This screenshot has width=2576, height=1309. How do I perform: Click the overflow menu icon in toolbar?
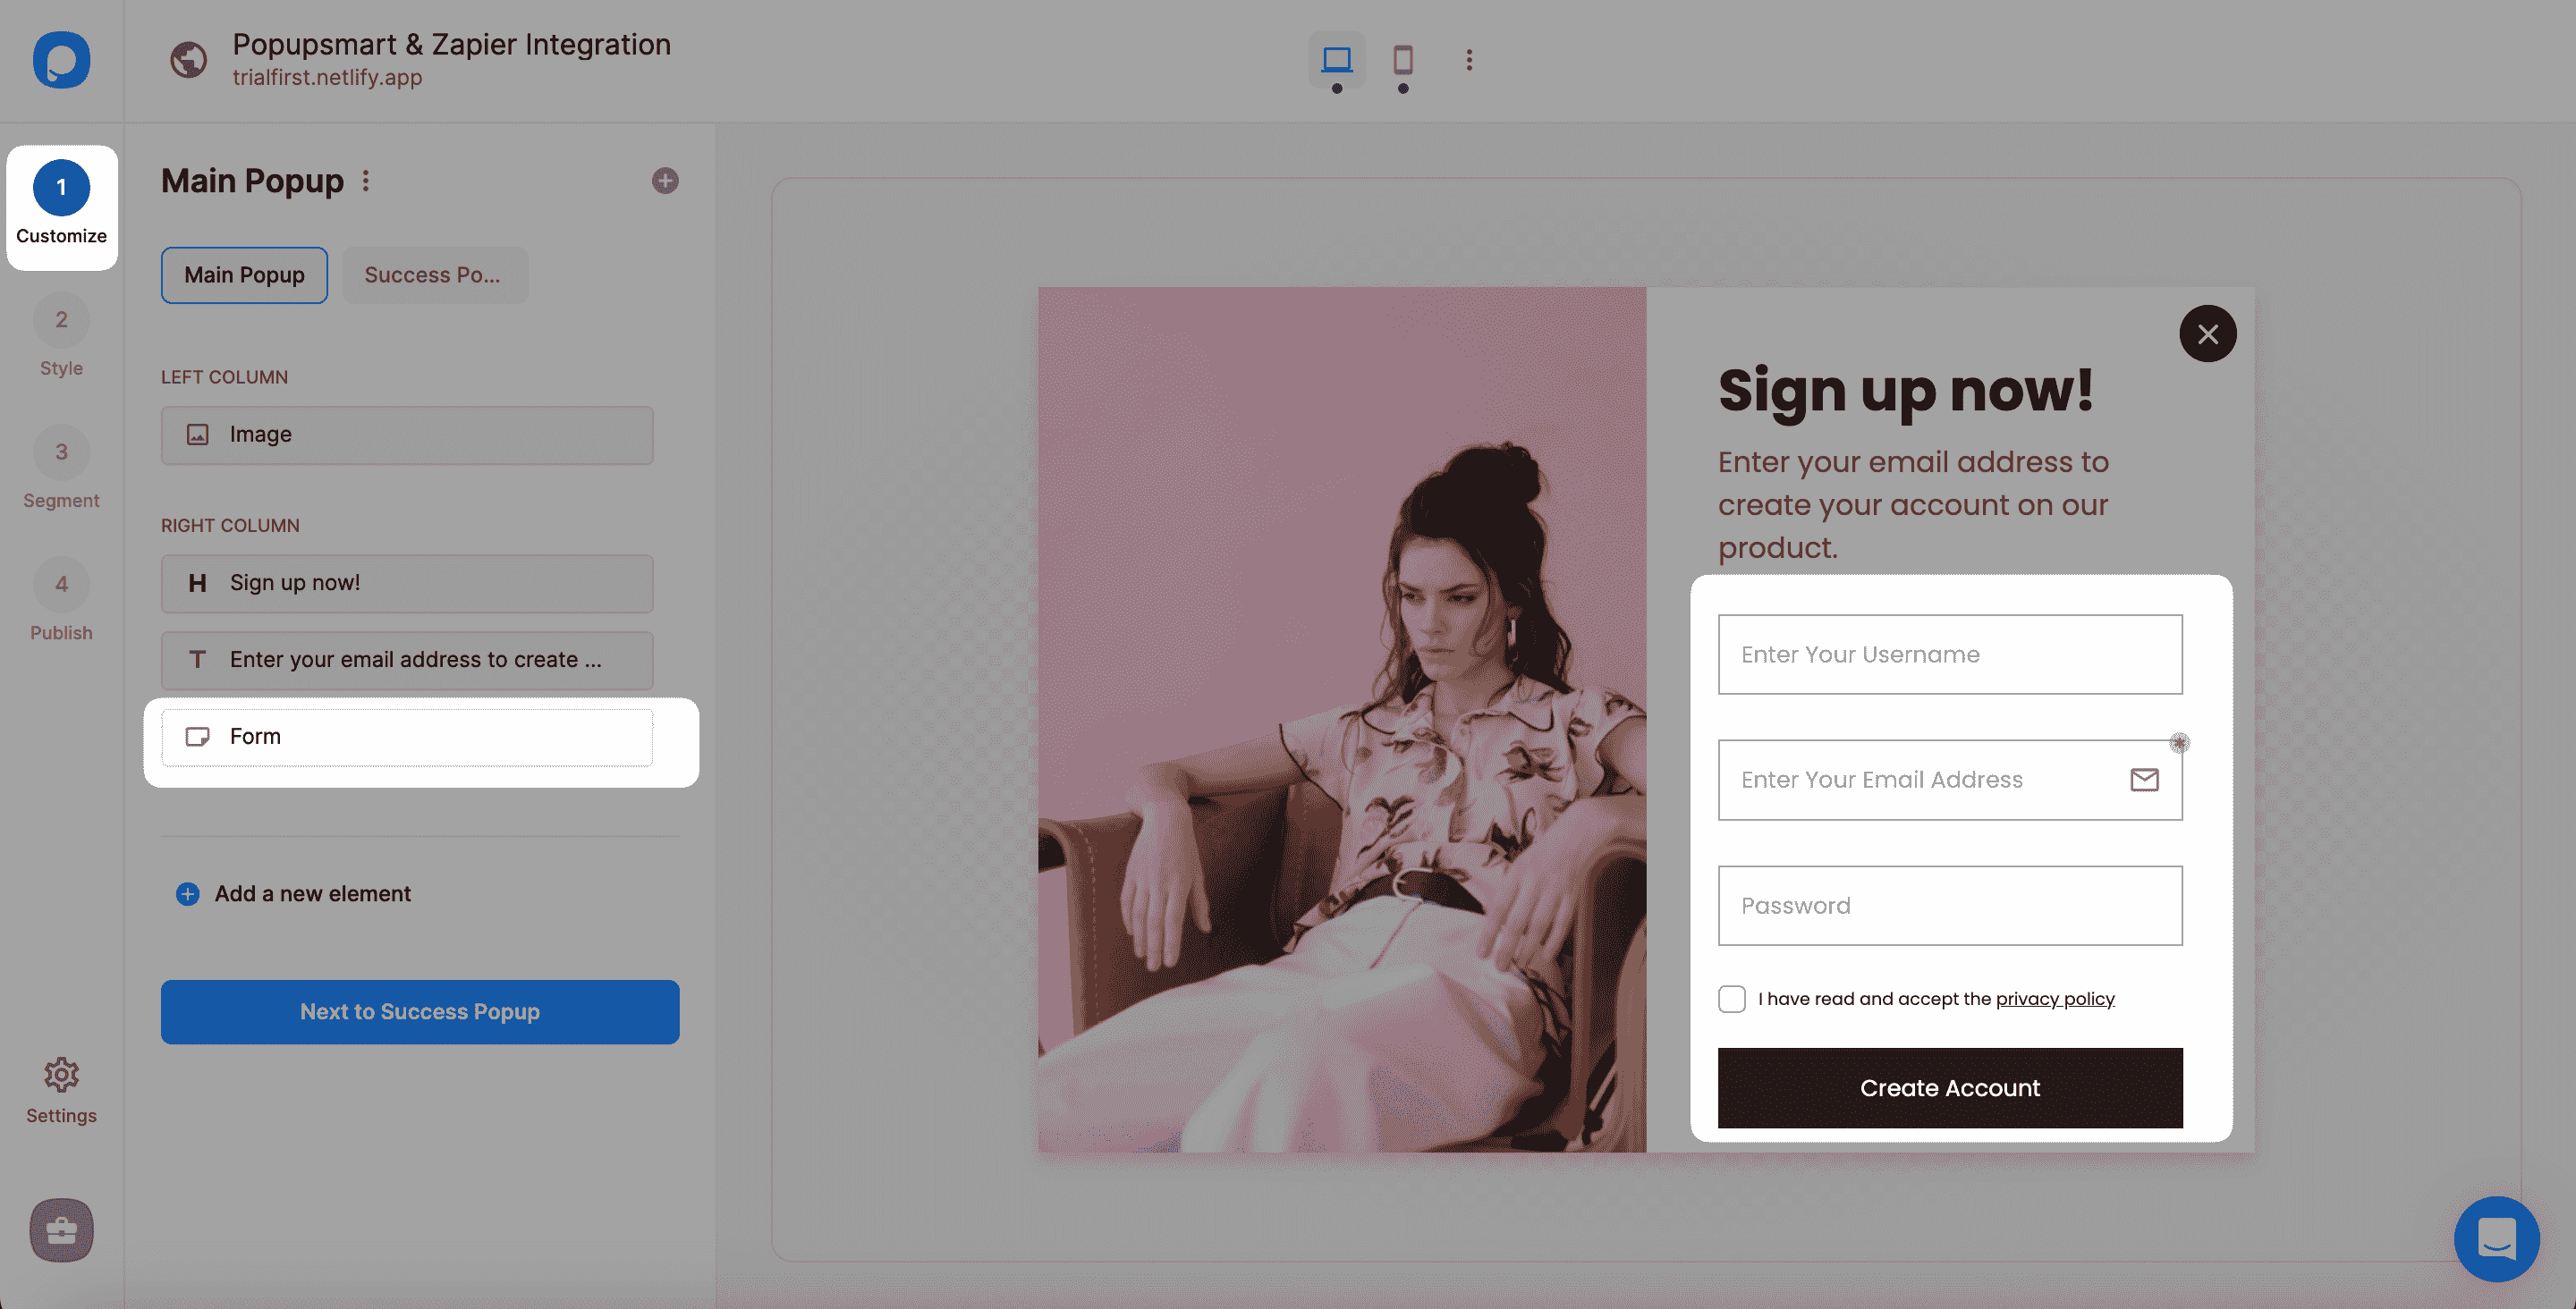1466,60
